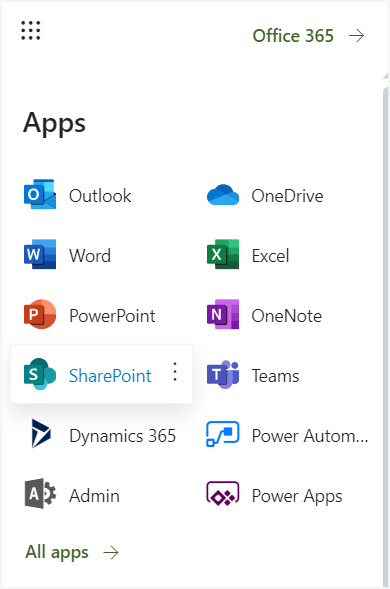Click the OneDrive label

coord(287,196)
